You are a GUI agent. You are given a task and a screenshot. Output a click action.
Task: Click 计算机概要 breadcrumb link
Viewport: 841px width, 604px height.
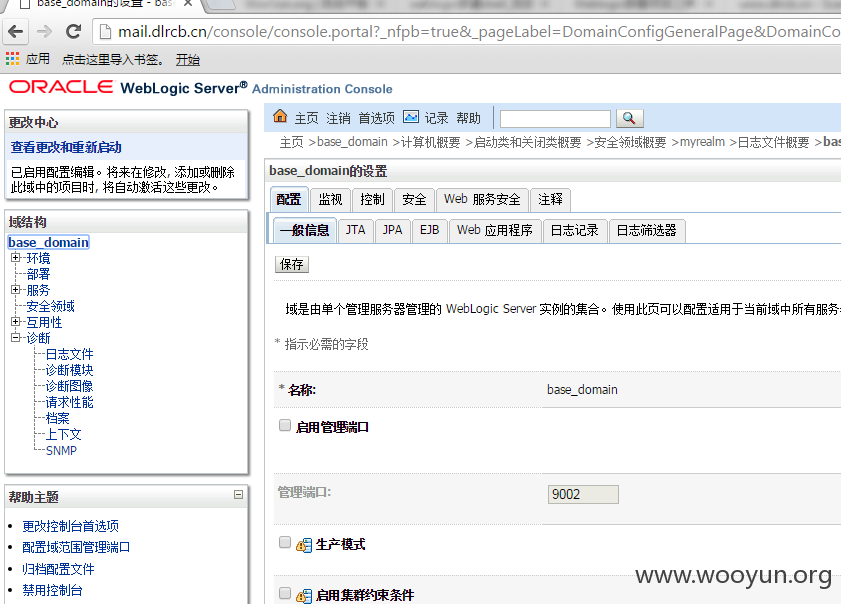pyautogui.click(x=431, y=142)
